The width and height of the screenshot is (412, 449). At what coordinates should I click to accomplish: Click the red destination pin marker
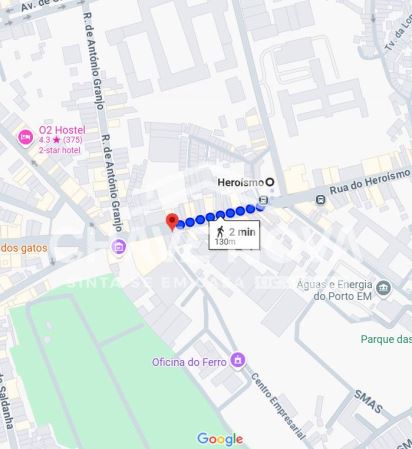point(172,222)
